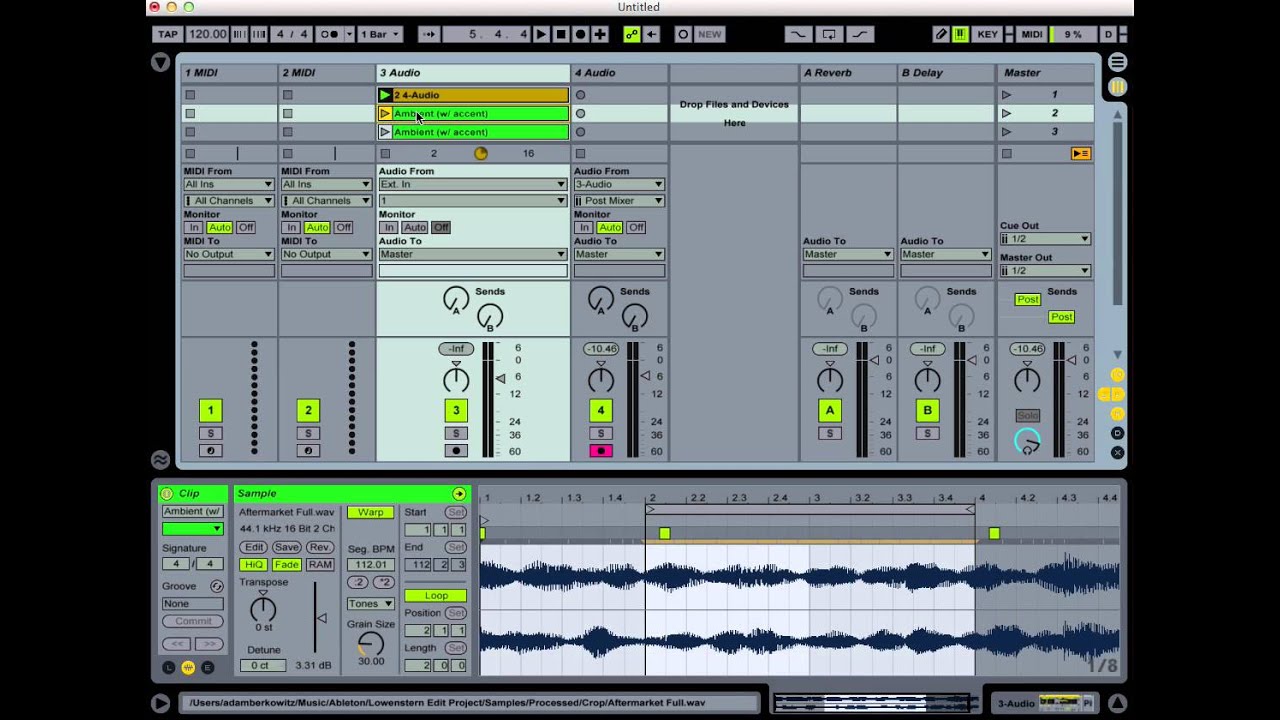Viewport: 1280px width, 720px height.
Task: Click the Seg. BPM 112.01 field
Action: [370, 564]
